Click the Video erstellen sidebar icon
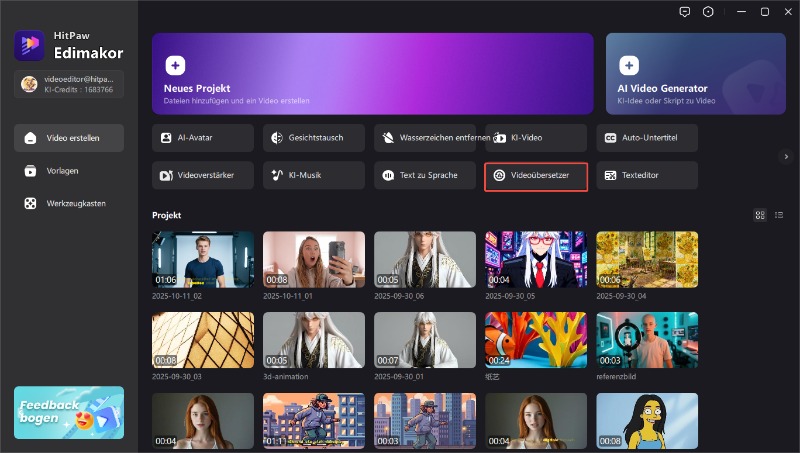Screen dimensions: 800x453 (30, 138)
